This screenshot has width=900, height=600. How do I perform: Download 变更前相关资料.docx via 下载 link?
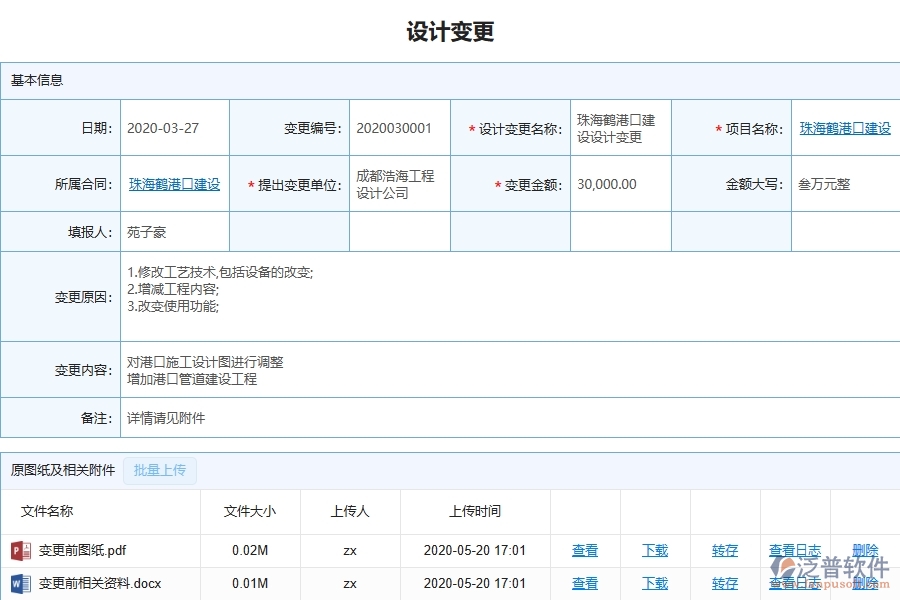[654, 584]
